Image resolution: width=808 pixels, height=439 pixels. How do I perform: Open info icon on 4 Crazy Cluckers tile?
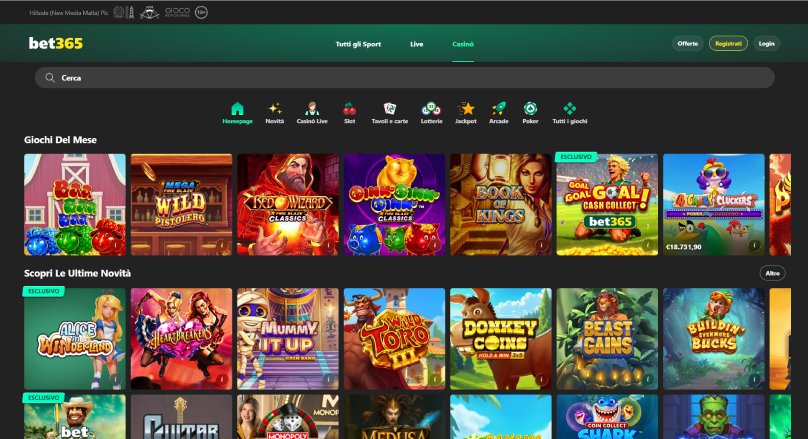[754, 245]
